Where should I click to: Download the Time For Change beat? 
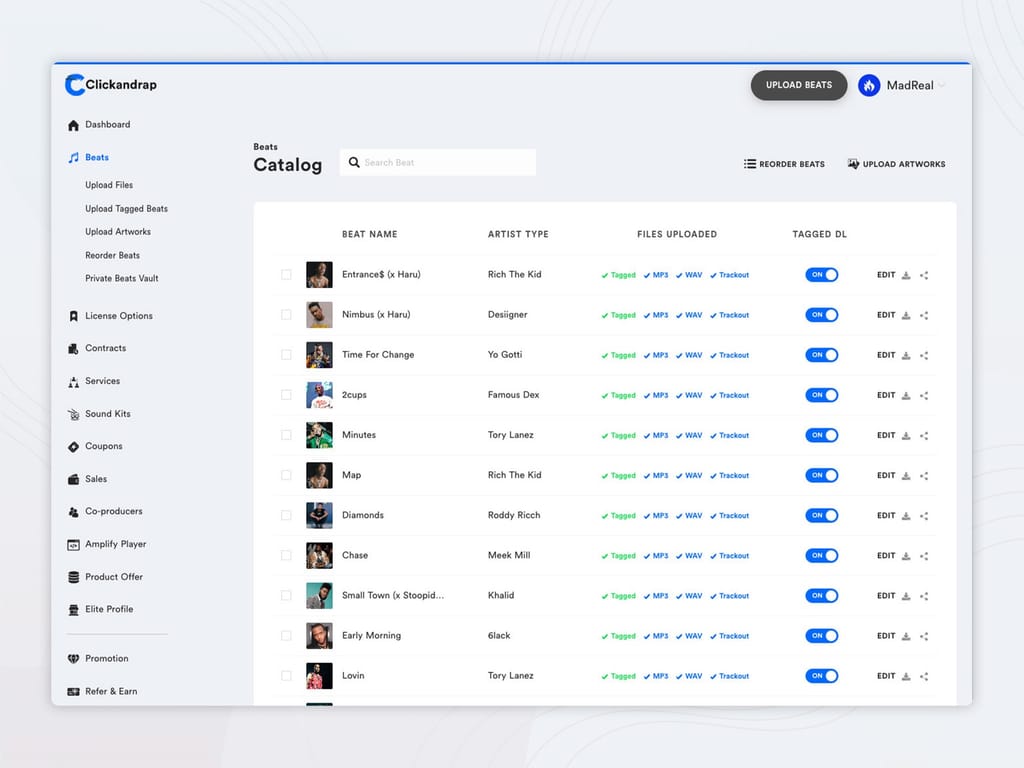click(x=906, y=355)
